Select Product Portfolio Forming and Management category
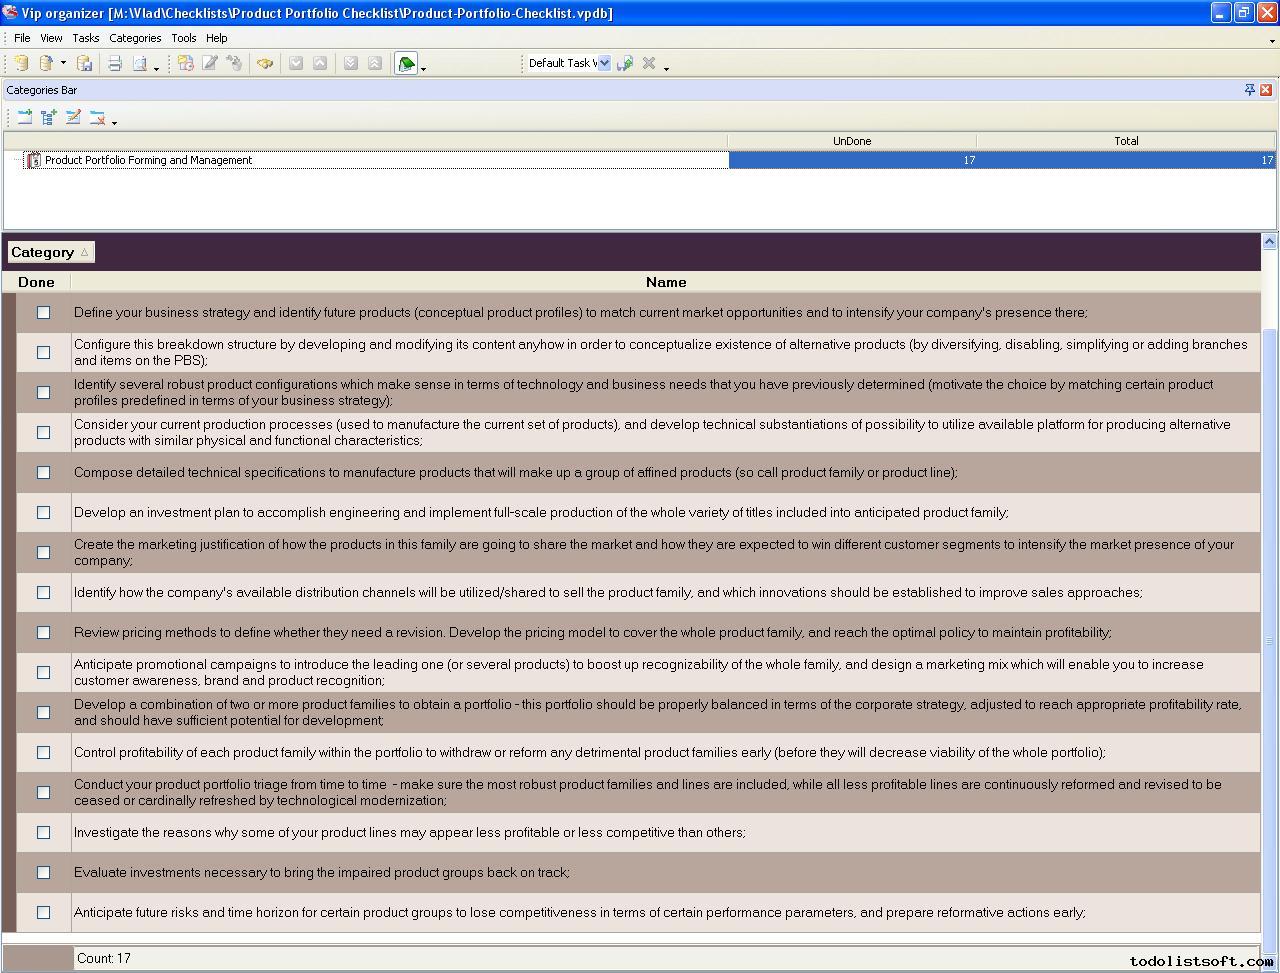This screenshot has height=973, width=1280. [148, 160]
